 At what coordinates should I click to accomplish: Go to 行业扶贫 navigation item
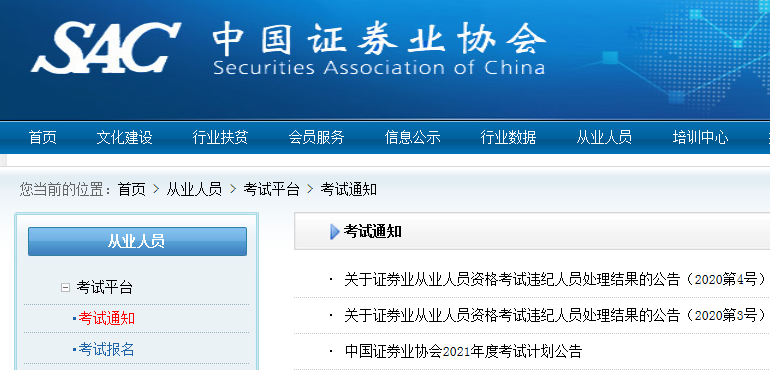click(x=220, y=138)
